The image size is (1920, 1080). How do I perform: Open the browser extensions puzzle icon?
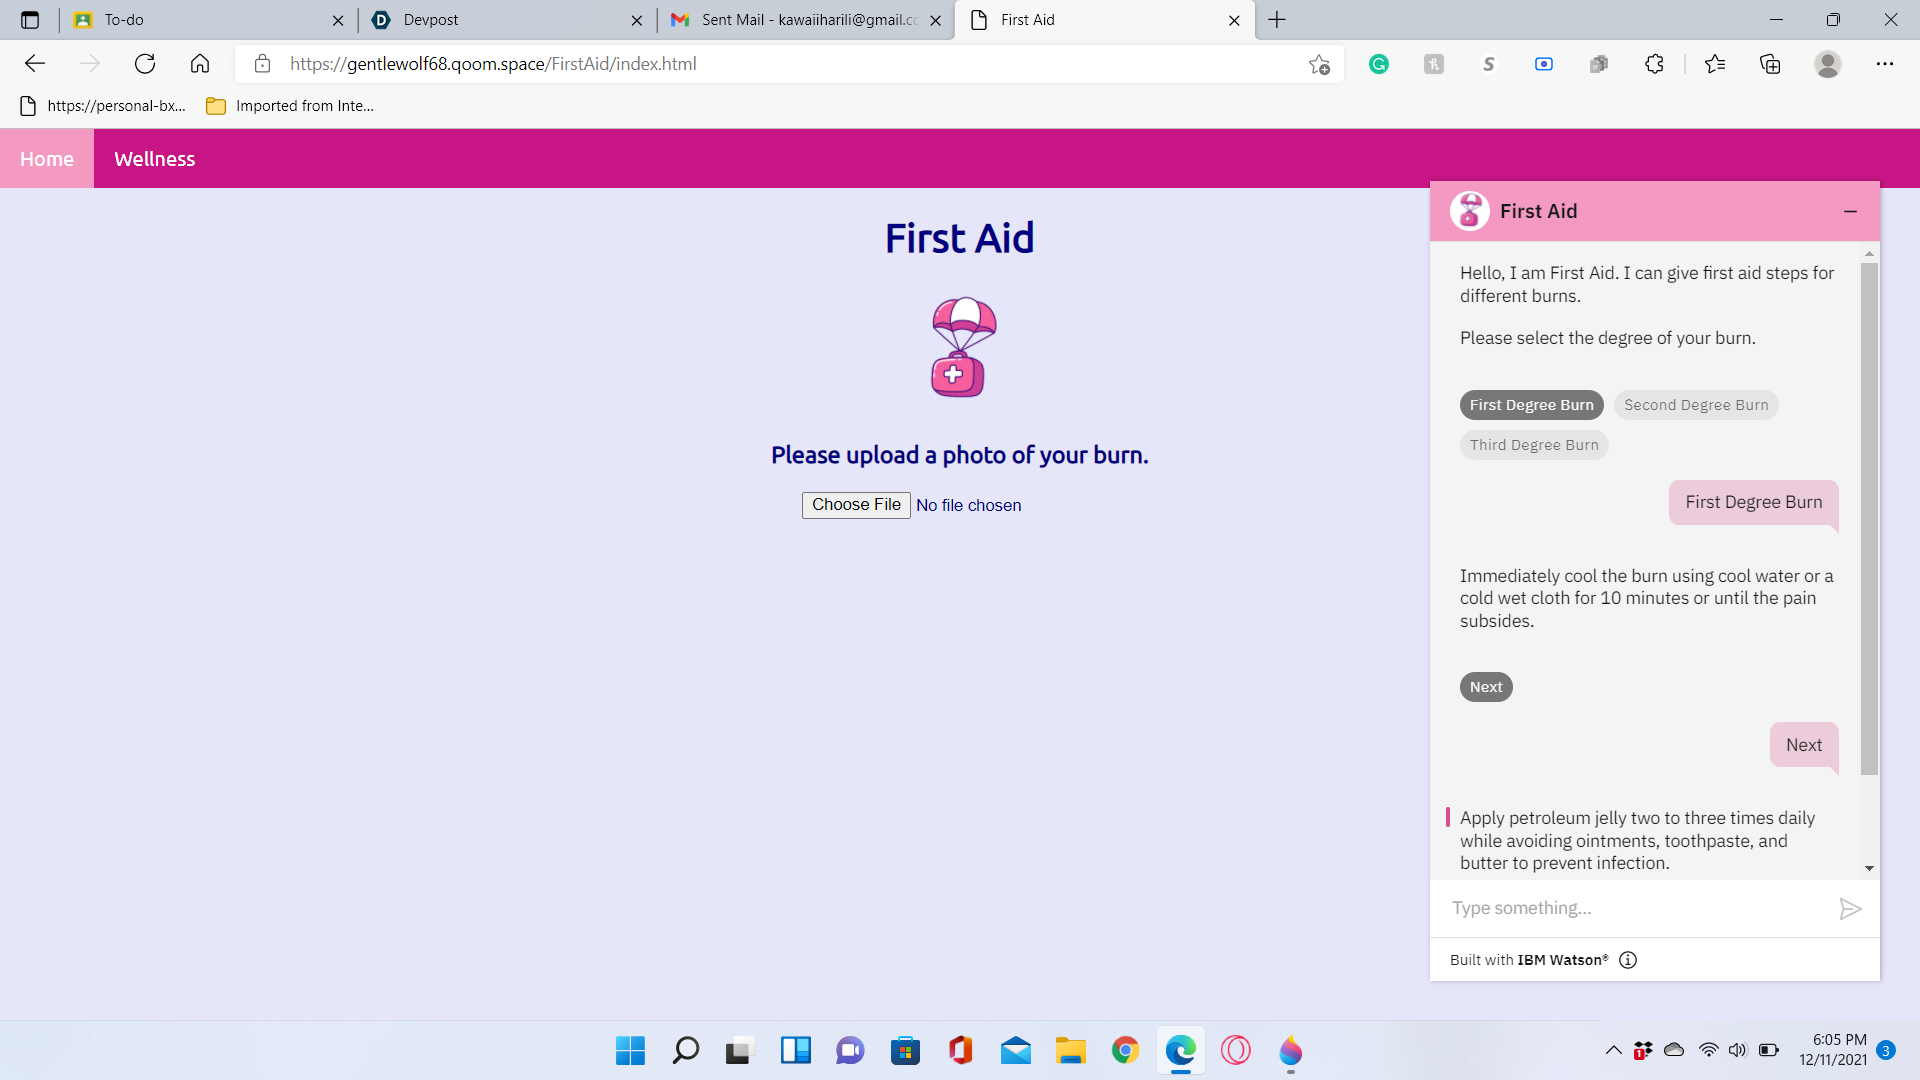pos(1654,64)
